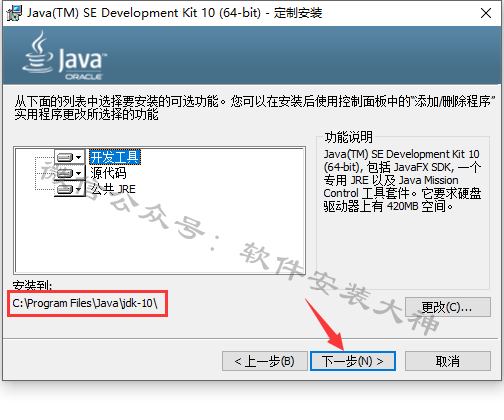Click the 功能说明 description text area
Viewport: 504px width, 420px height.
[402, 180]
